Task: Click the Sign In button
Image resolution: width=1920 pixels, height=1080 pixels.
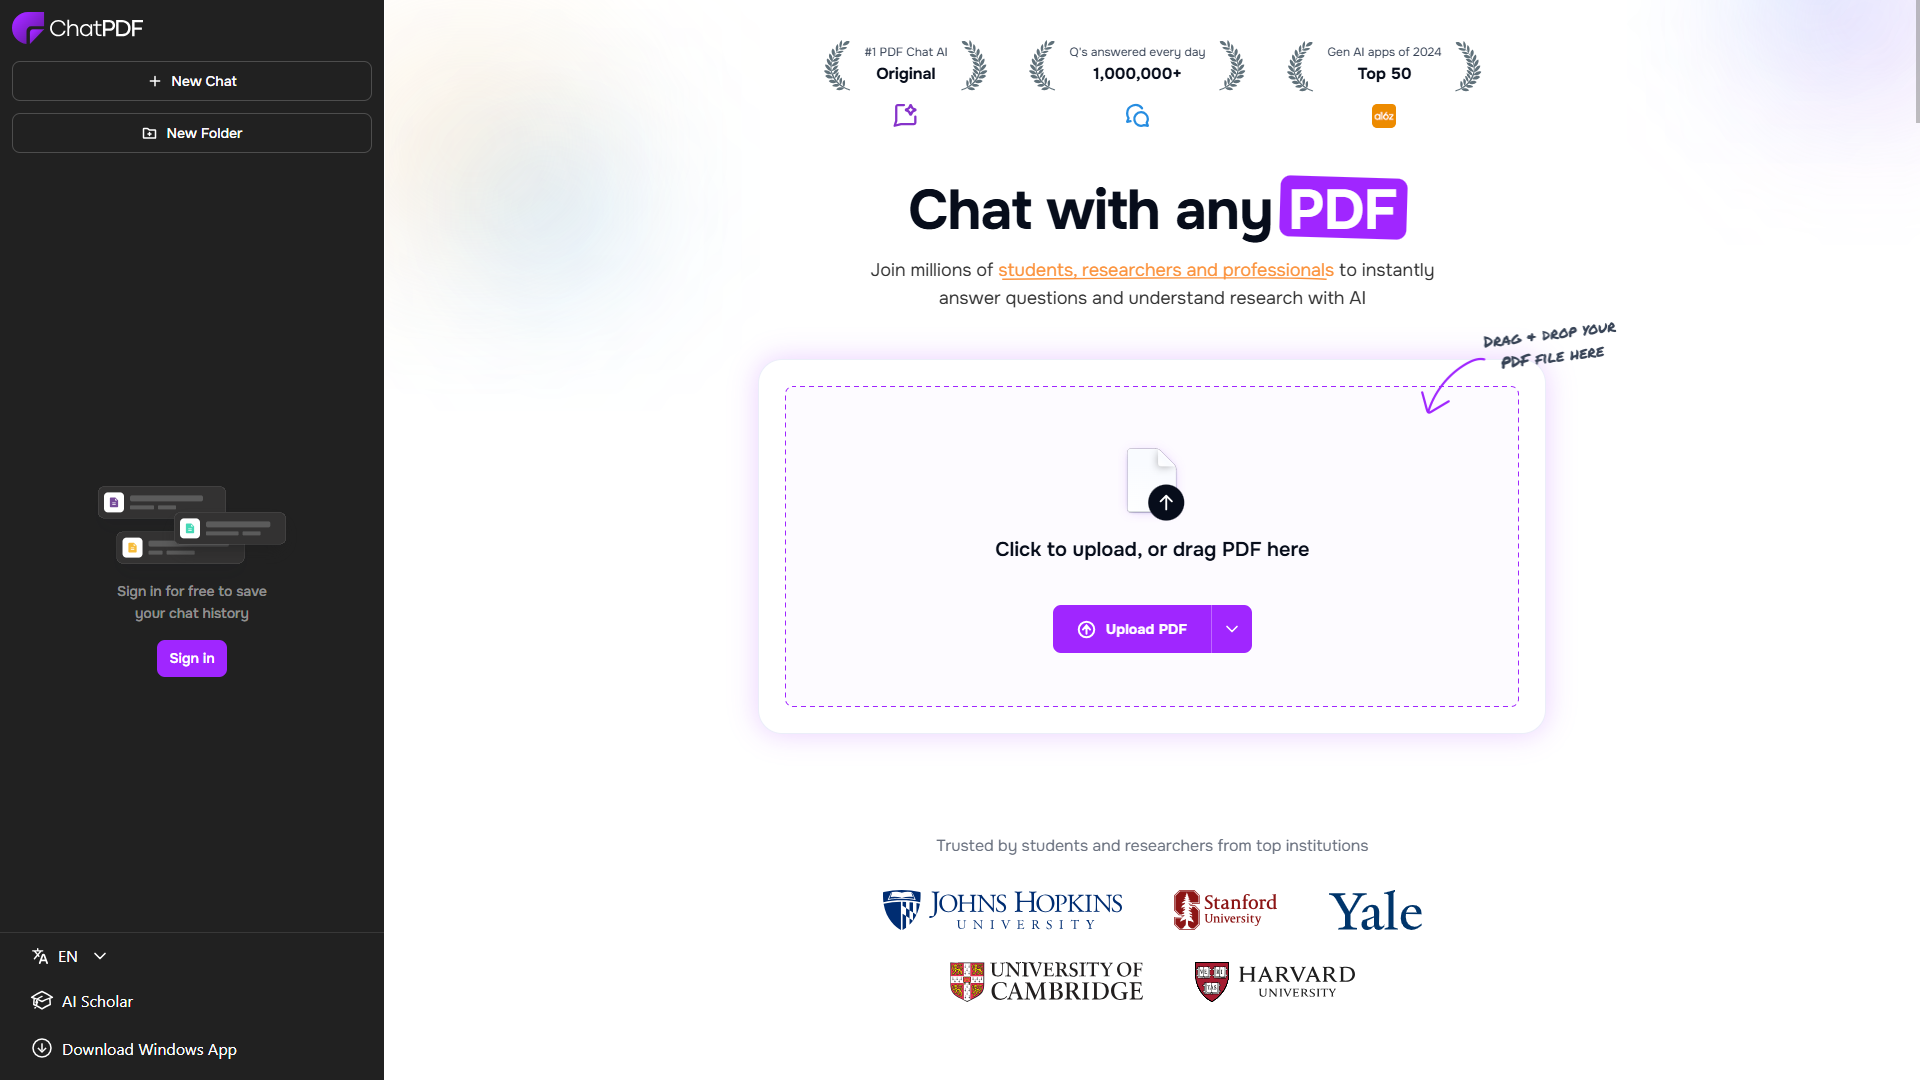Action: tap(191, 658)
